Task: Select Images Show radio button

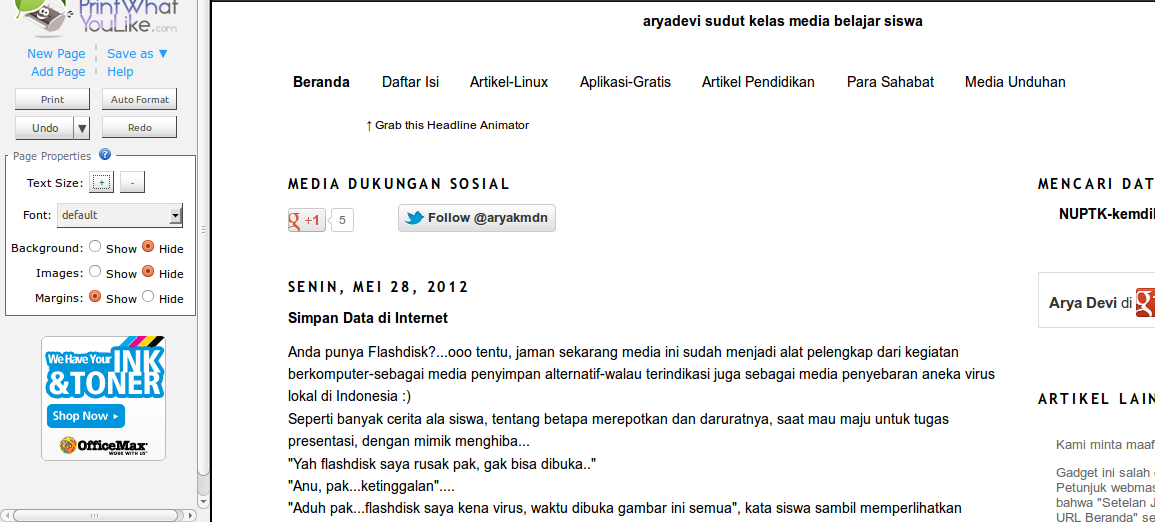Action: [x=95, y=272]
